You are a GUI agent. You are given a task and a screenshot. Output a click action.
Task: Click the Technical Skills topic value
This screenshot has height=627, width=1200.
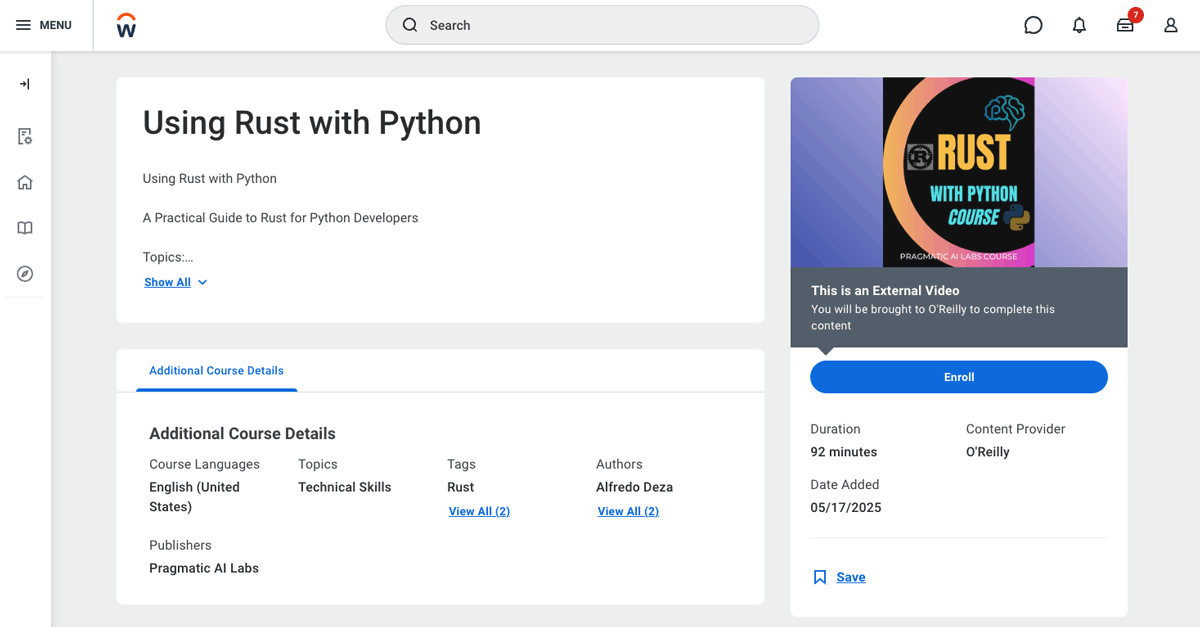345,487
